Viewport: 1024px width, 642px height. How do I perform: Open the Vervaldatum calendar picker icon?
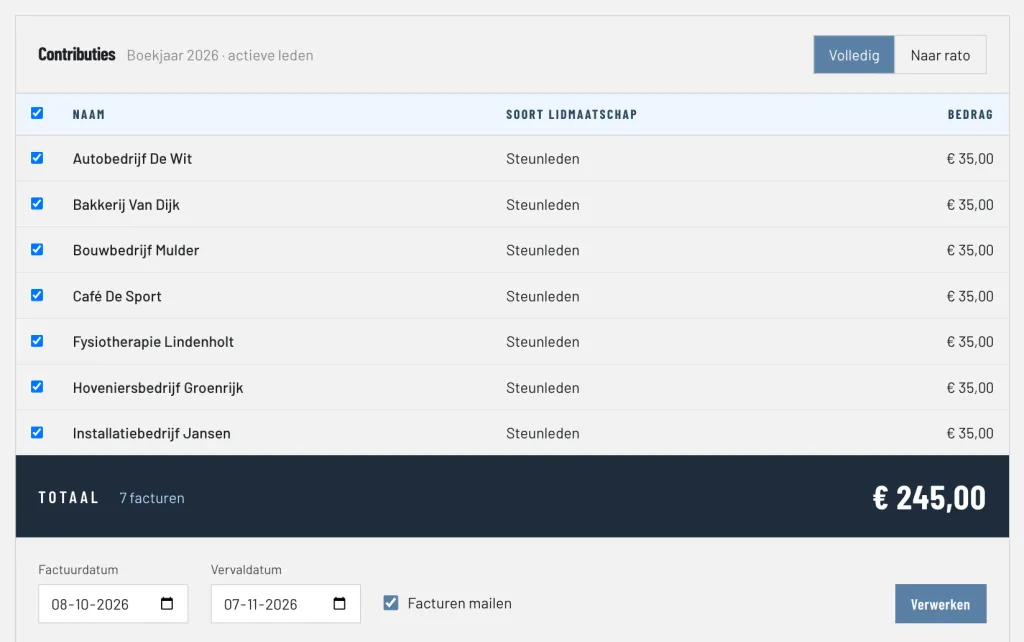point(339,603)
